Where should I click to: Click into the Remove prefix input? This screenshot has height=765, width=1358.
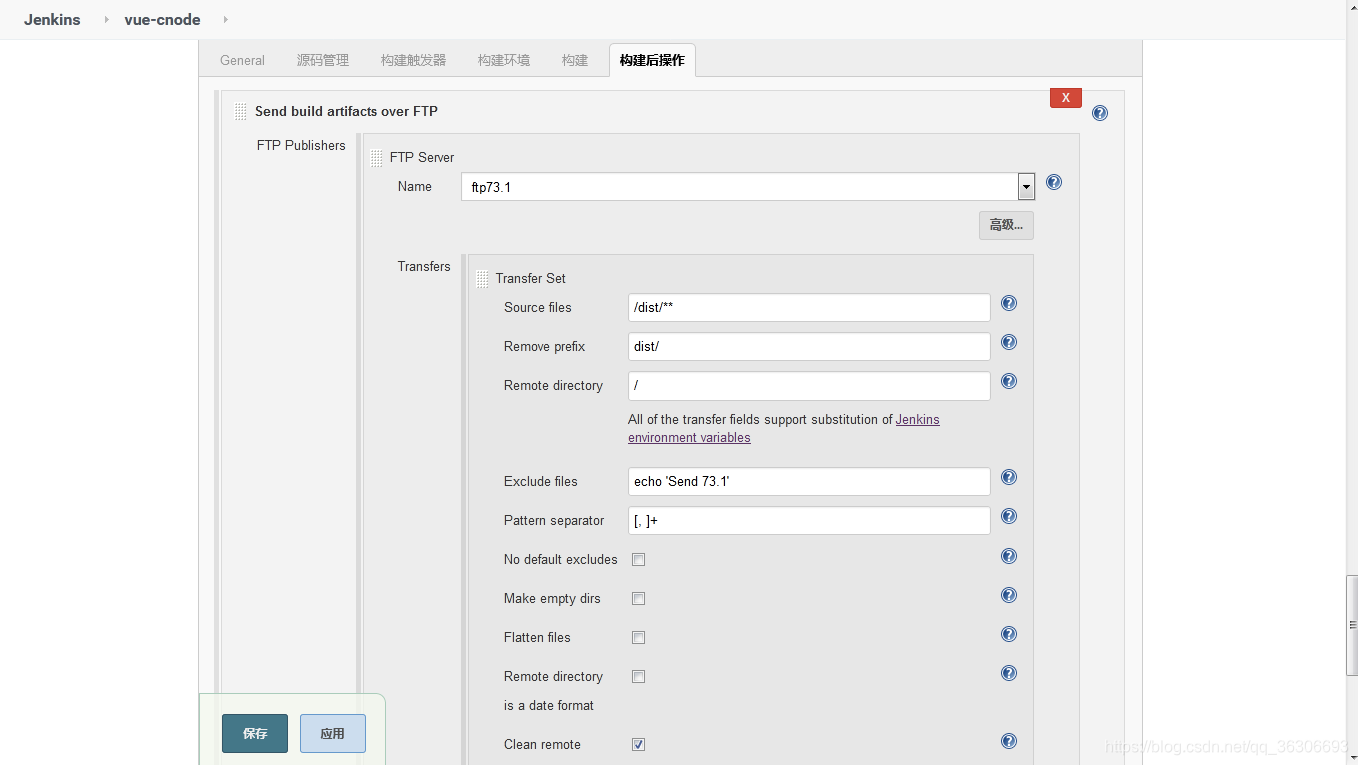[x=809, y=346]
